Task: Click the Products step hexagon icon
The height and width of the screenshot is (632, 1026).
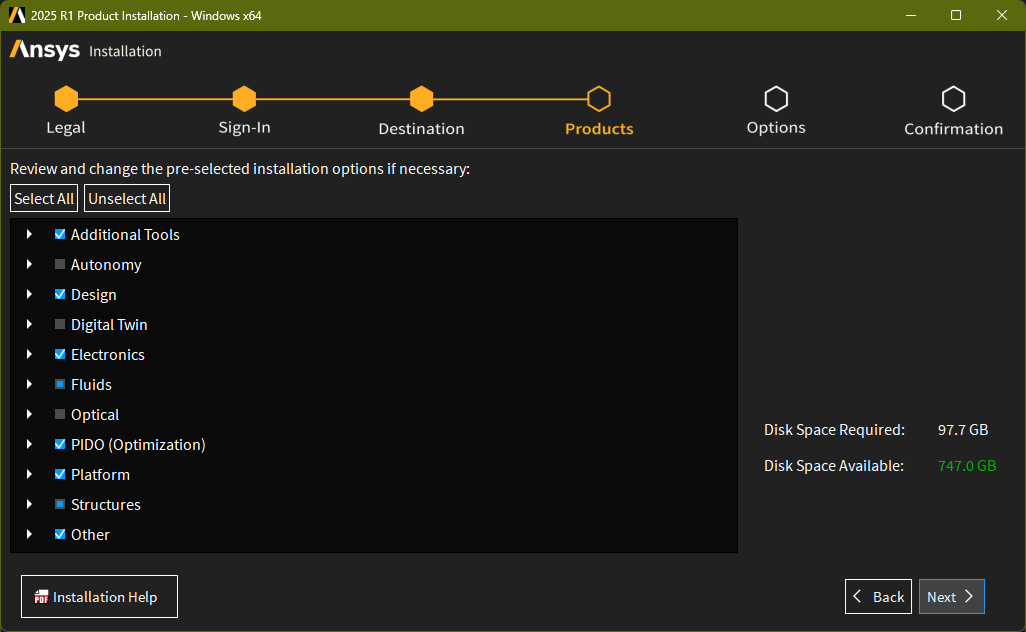Action: pos(599,99)
